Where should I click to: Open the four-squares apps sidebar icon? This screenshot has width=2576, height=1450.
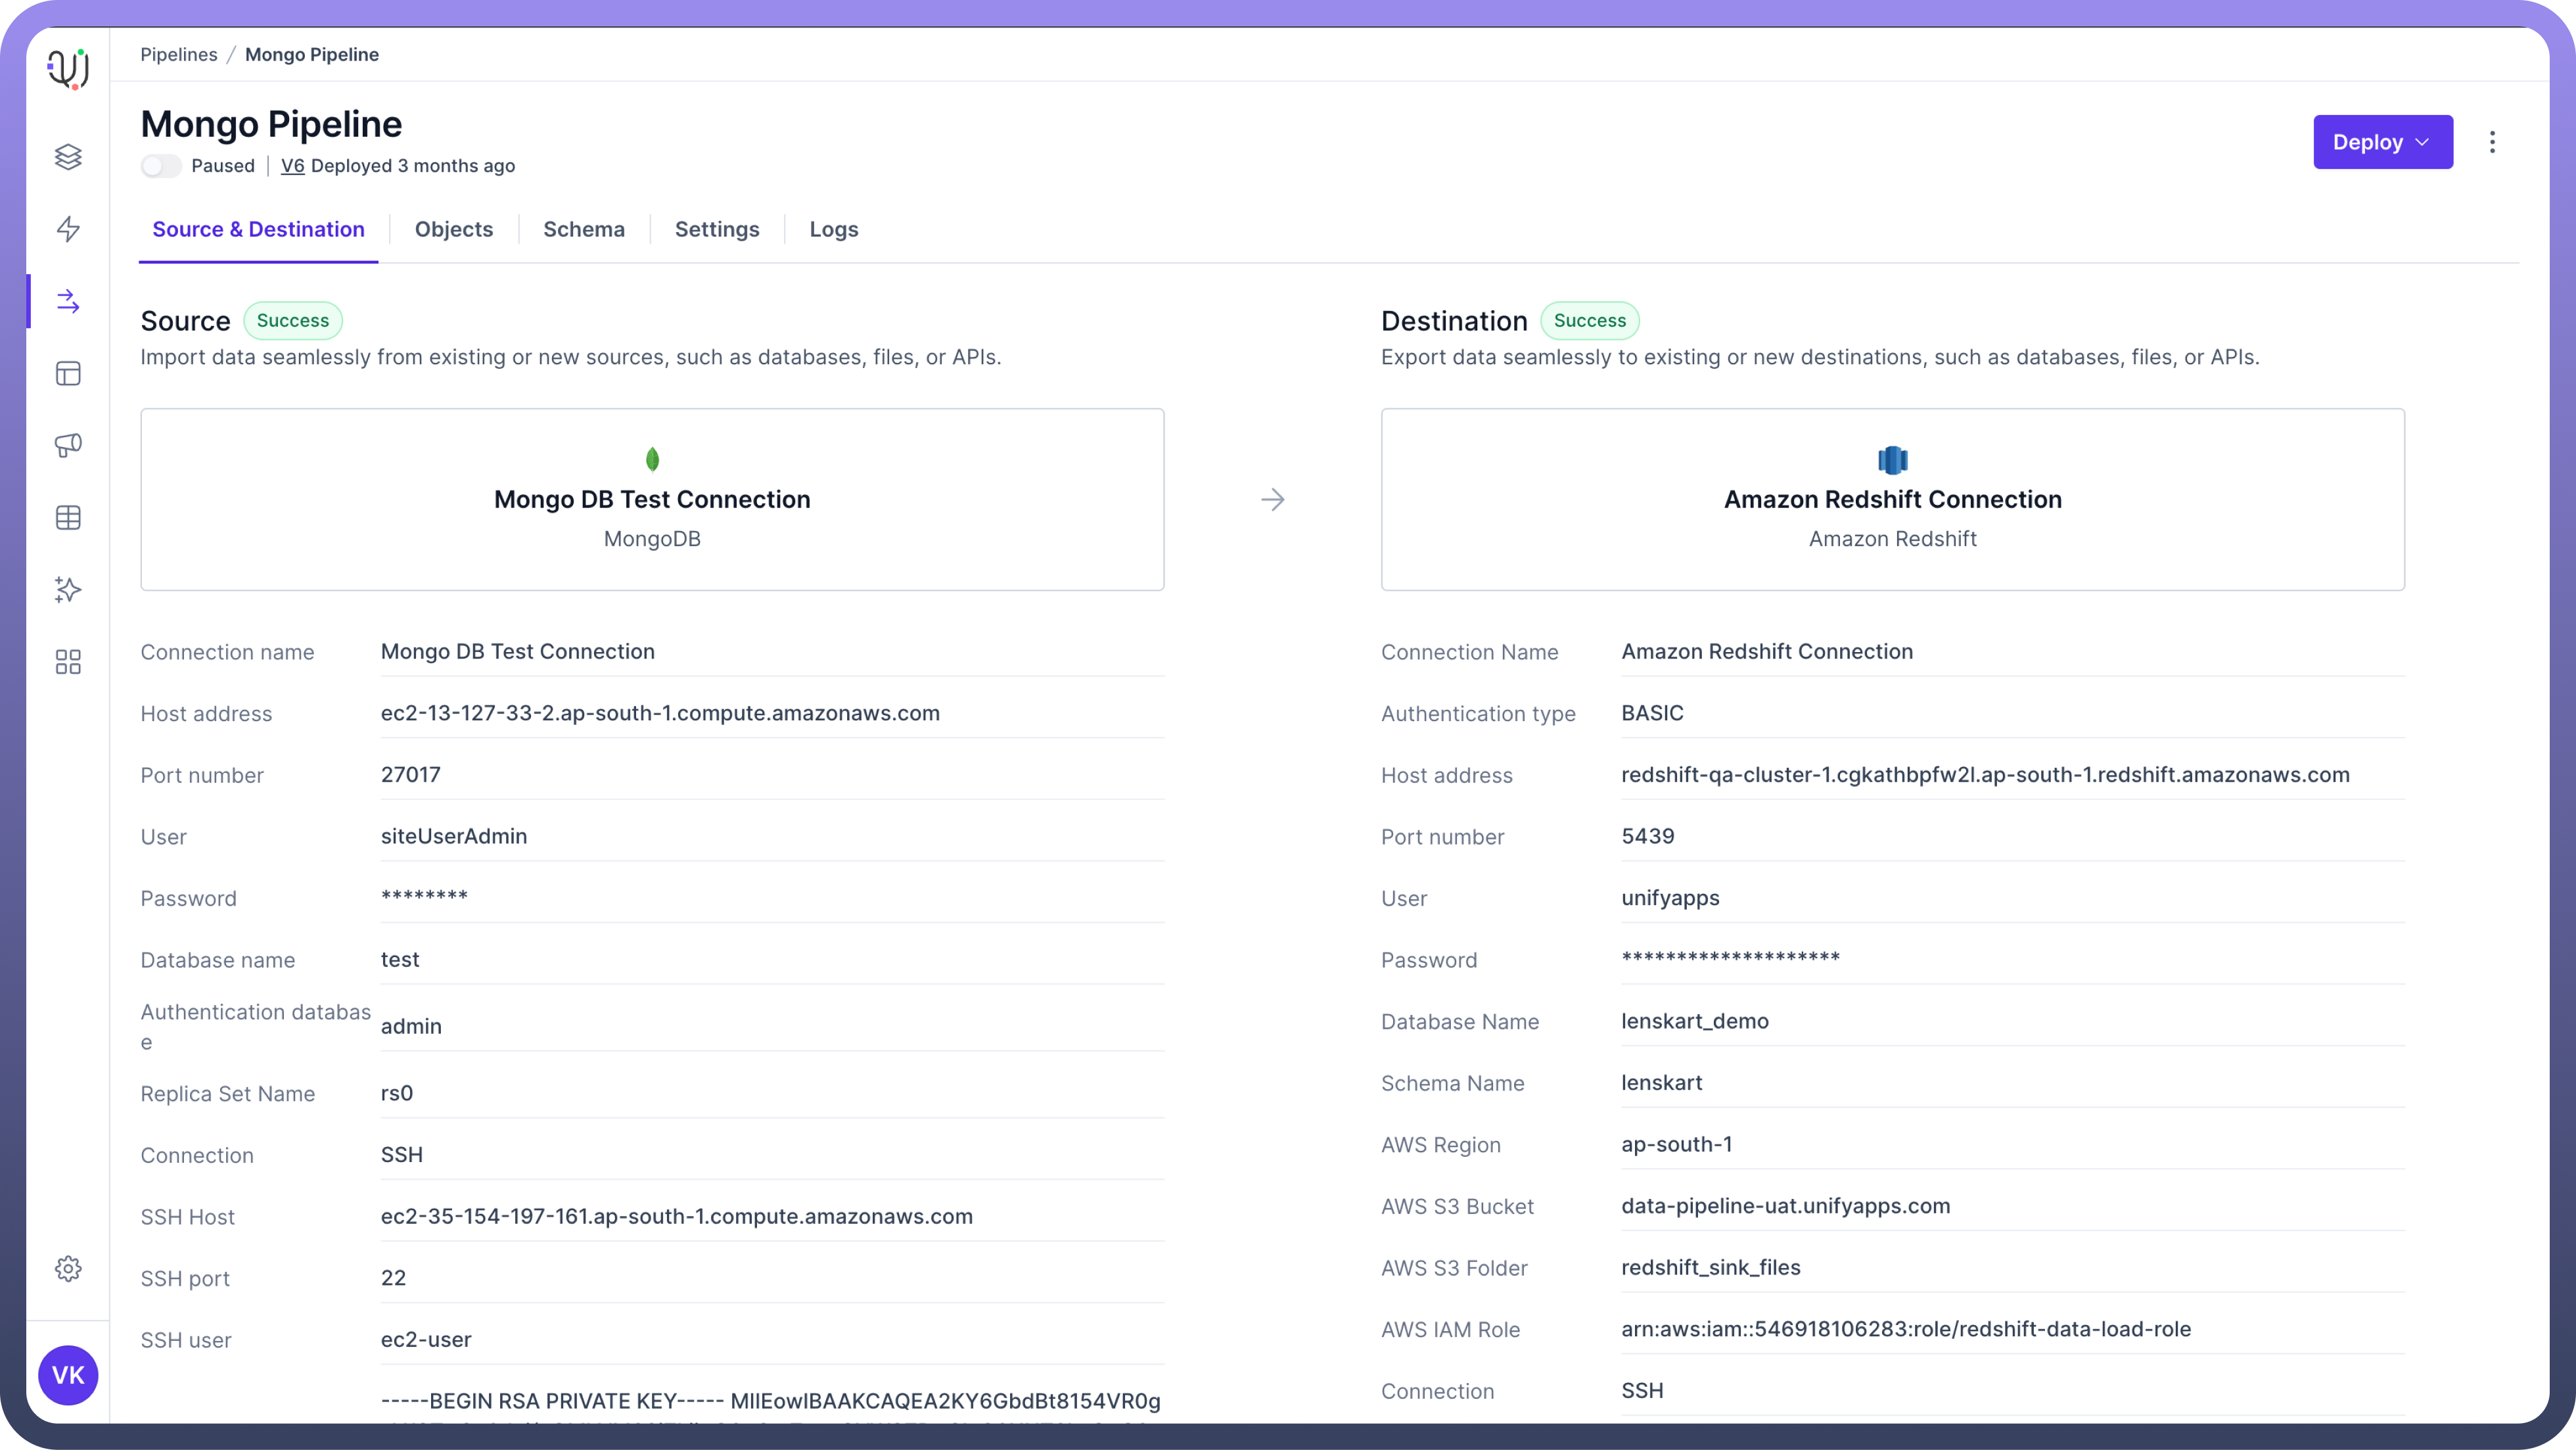[68, 661]
